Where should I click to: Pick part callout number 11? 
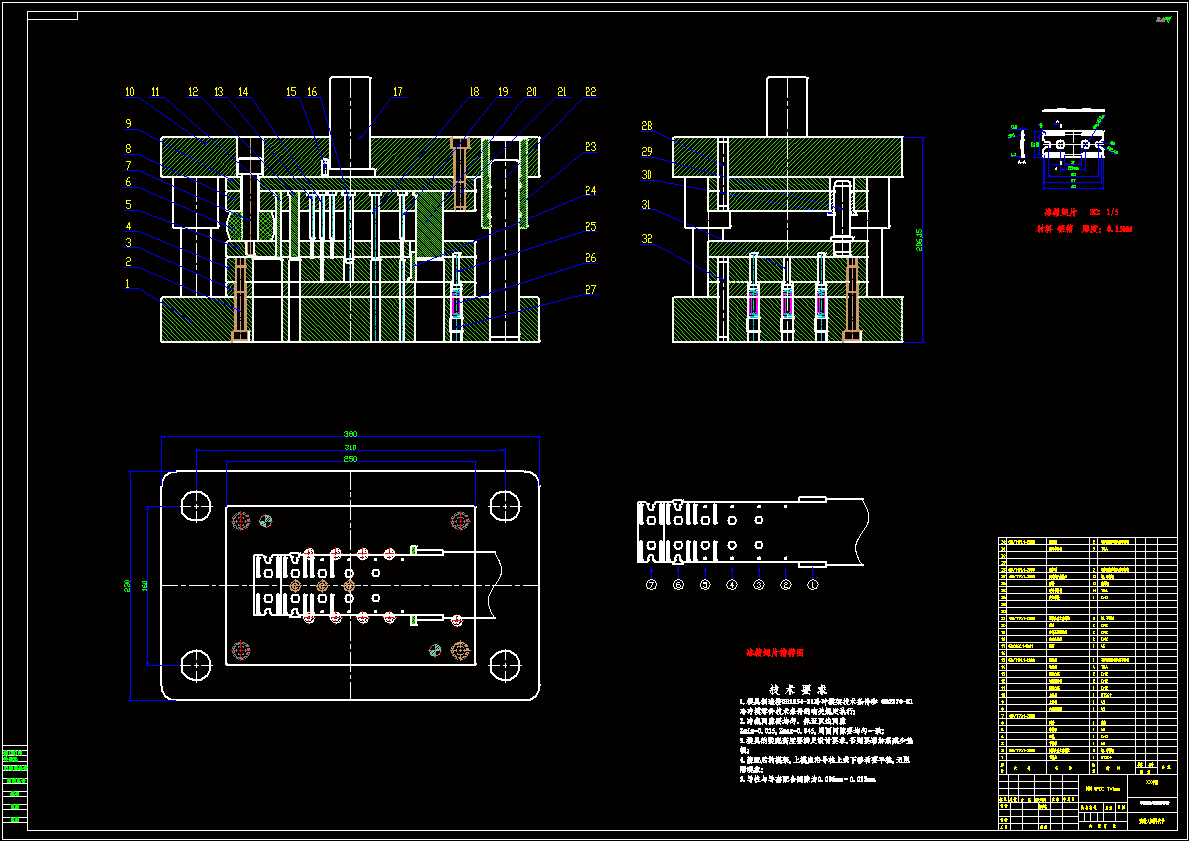point(155,93)
